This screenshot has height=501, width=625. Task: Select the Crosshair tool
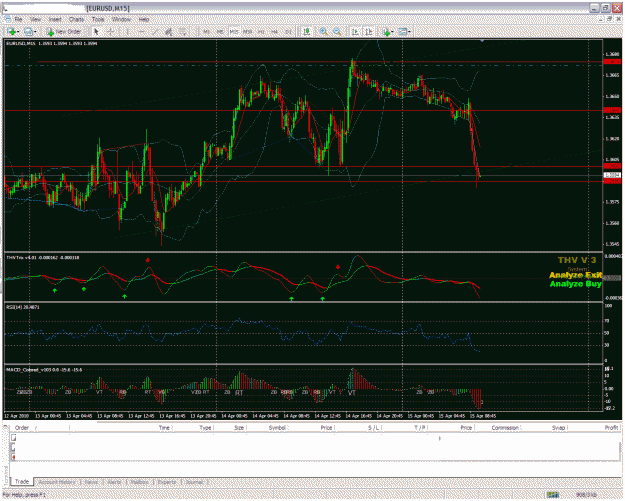[110, 31]
